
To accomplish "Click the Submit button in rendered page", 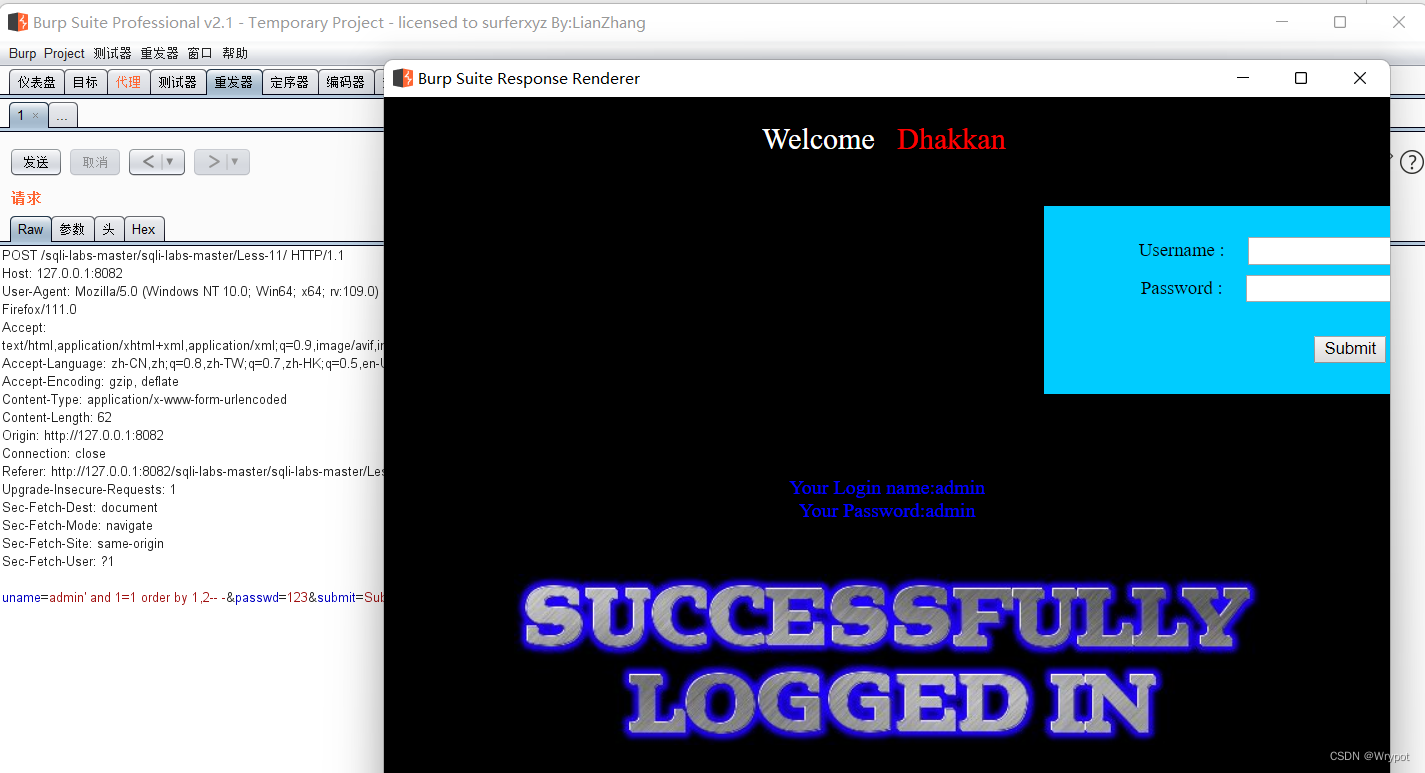I will click(x=1350, y=349).
